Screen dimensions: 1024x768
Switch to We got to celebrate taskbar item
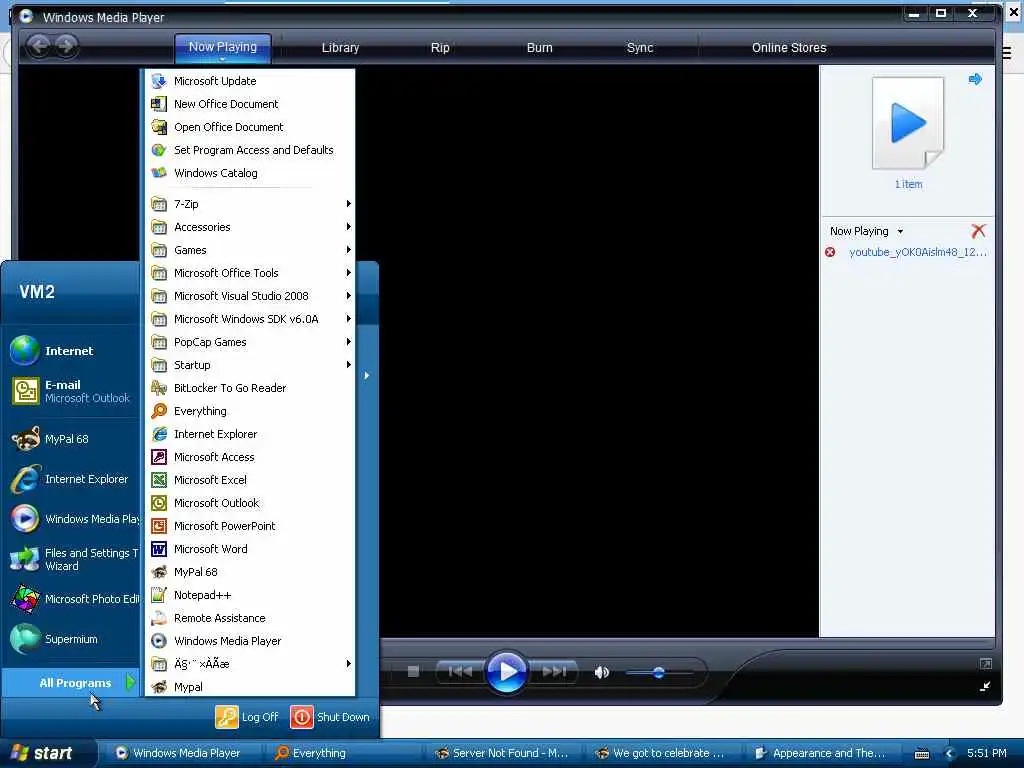(661, 753)
